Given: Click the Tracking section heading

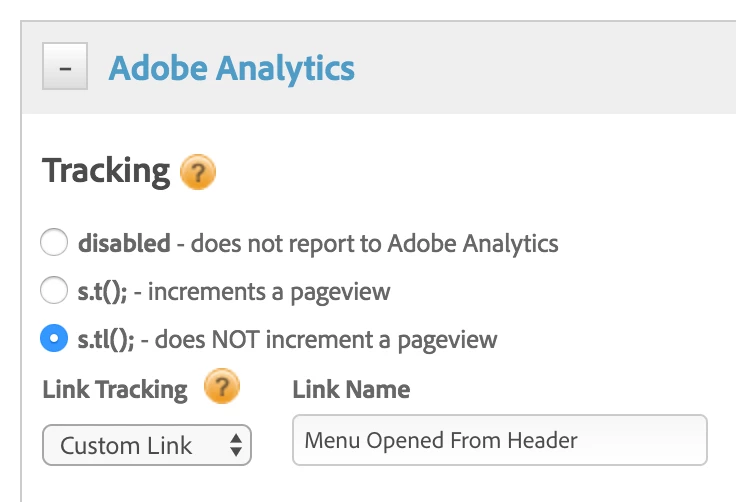Looking at the screenshot, I should pos(106,171).
